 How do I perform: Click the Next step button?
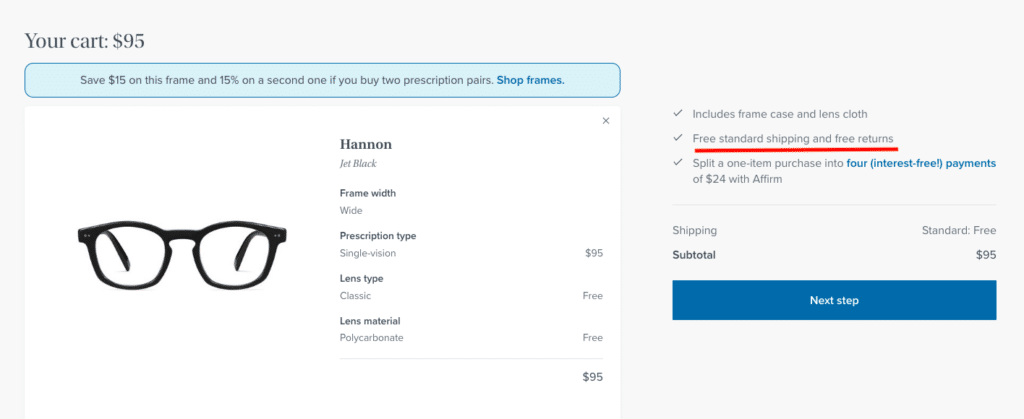click(834, 300)
